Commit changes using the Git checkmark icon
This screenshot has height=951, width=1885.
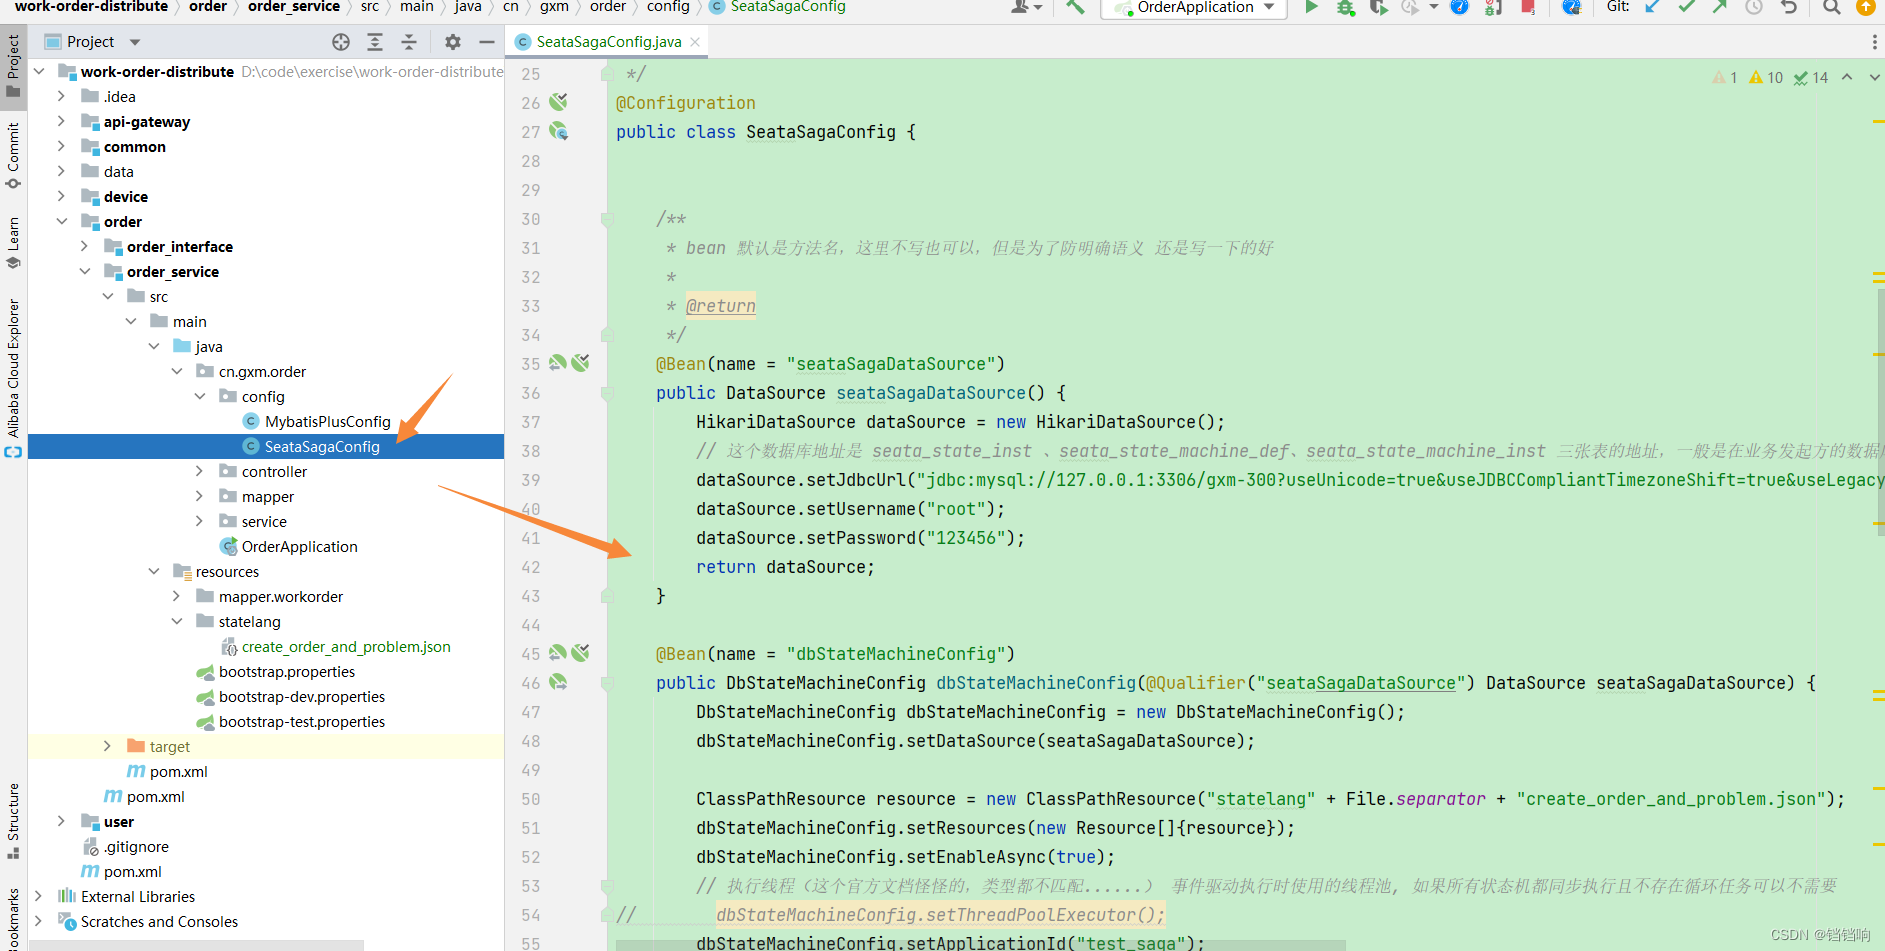tap(1687, 7)
